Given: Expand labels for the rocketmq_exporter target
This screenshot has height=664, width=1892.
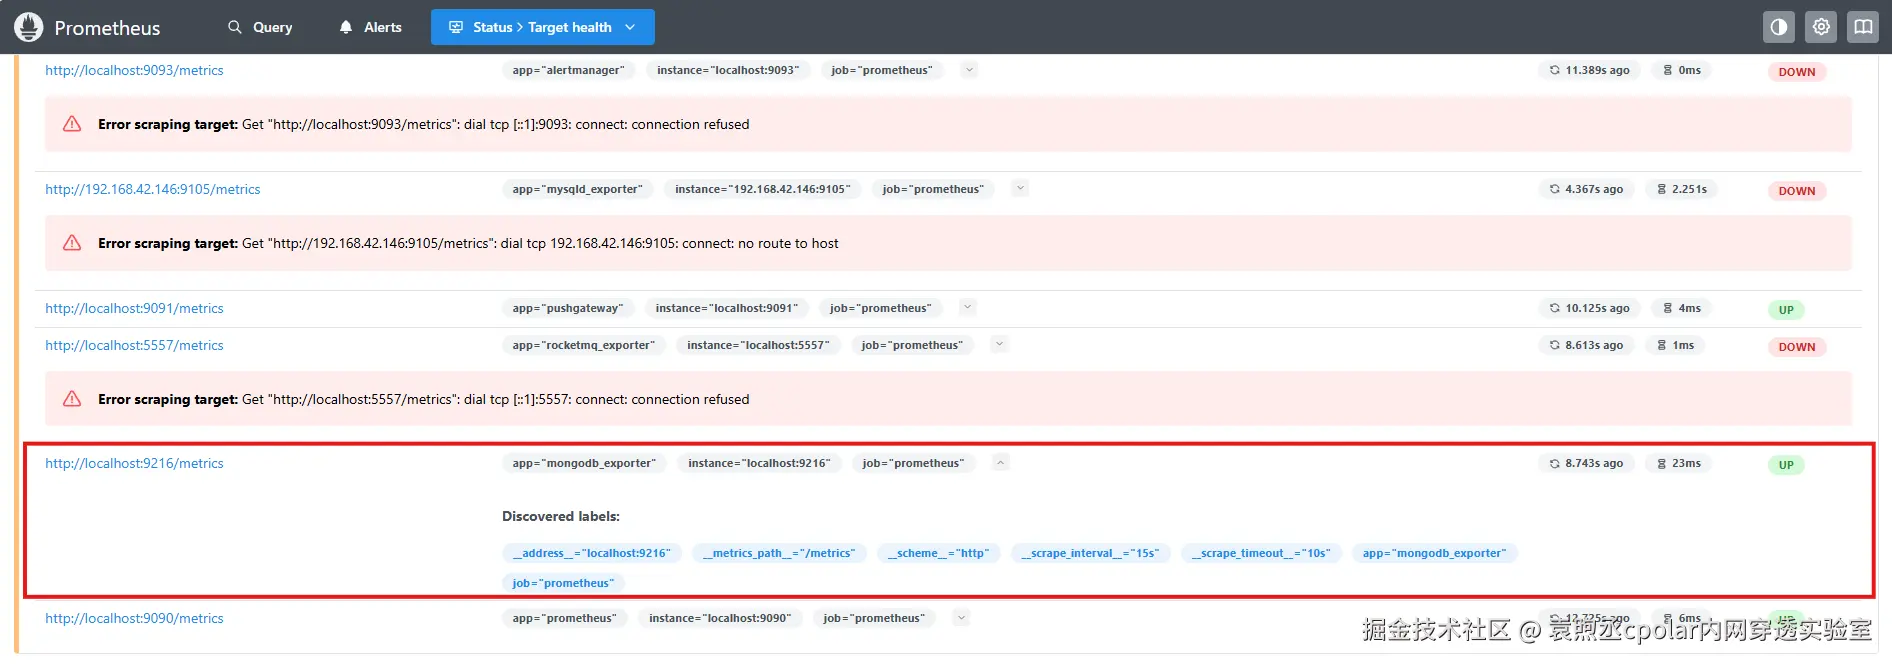Looking at the screenshot, I should (x=999, y=344).
